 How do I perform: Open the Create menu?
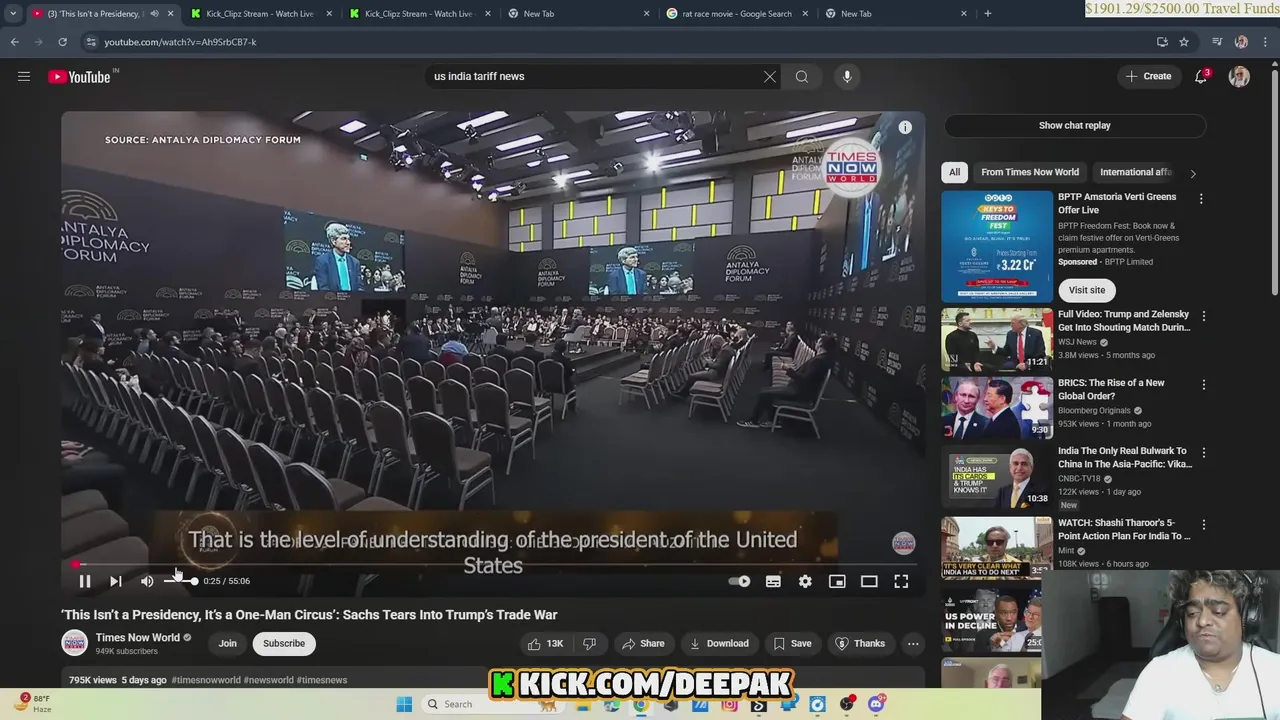[1148, 76]
